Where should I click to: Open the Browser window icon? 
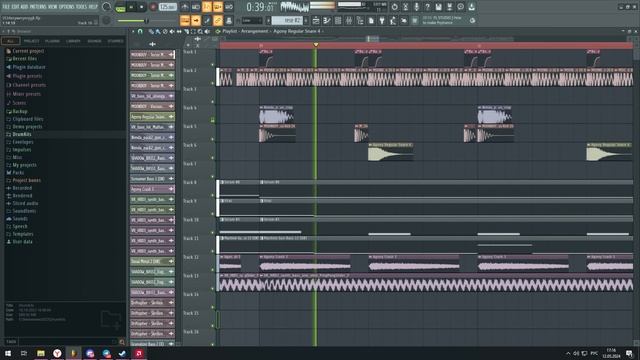coord(360,20)
